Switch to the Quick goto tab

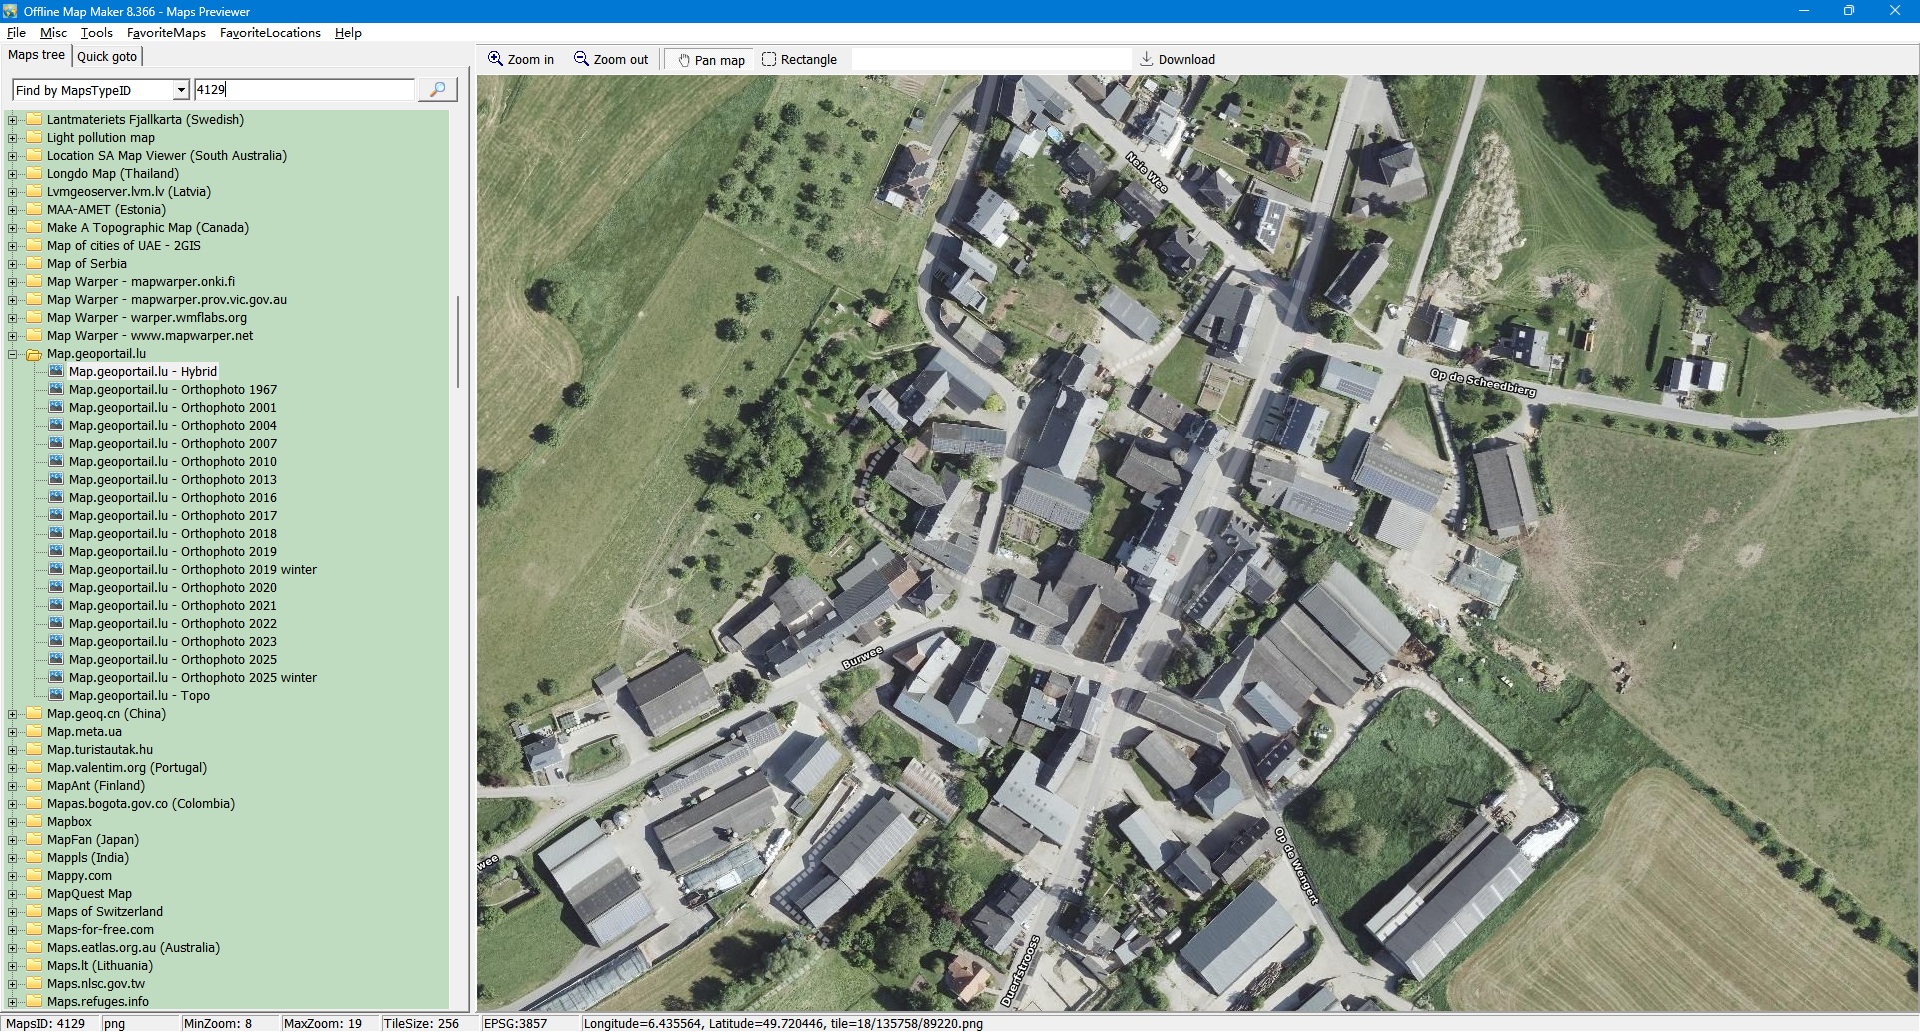coord(107,56)
